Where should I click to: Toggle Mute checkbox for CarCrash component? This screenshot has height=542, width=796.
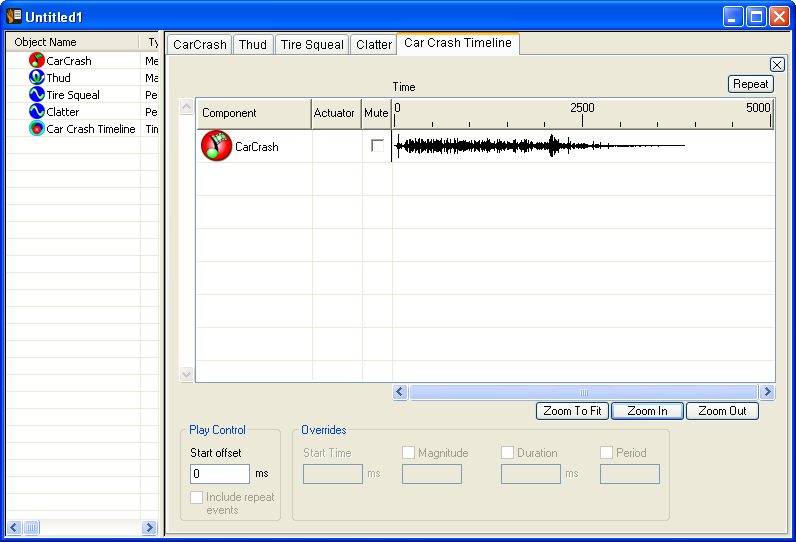[377, 146]
